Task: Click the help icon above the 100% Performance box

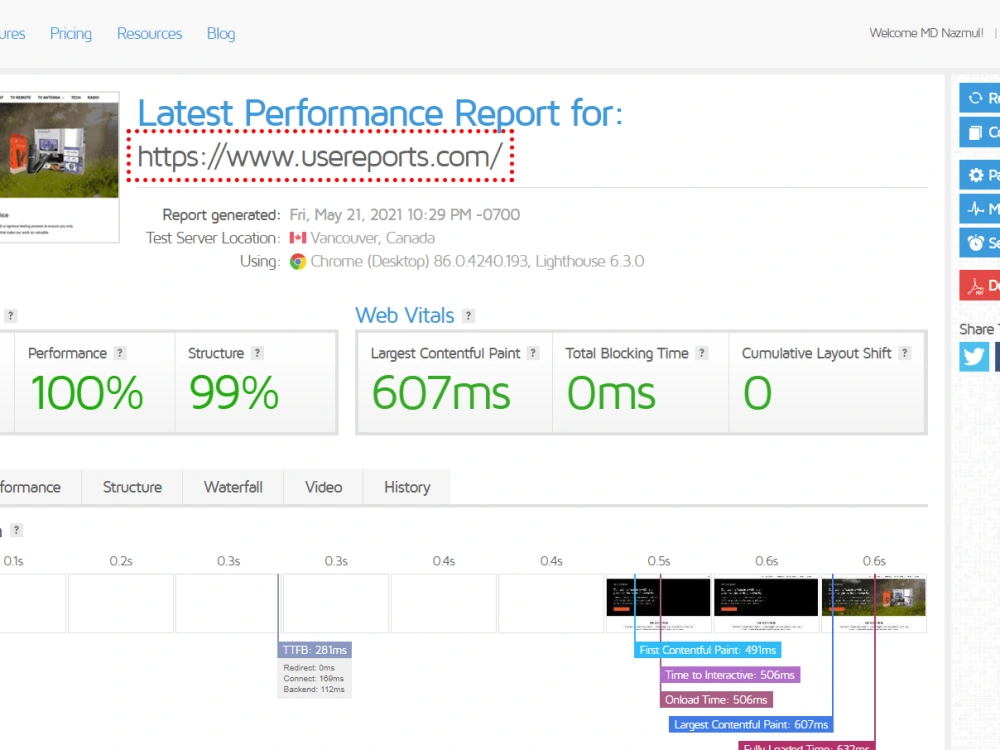Action: click(10, 316)
